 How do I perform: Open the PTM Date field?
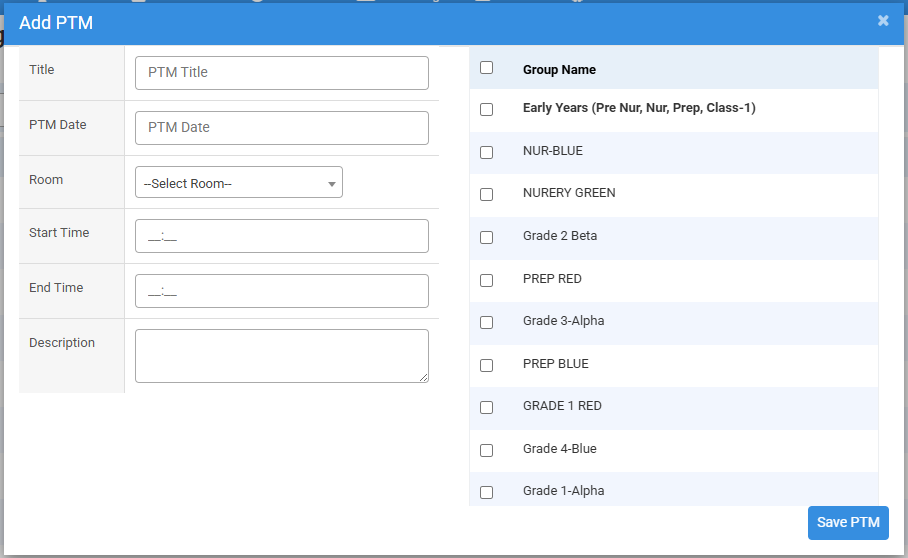(x=281, y=128)
